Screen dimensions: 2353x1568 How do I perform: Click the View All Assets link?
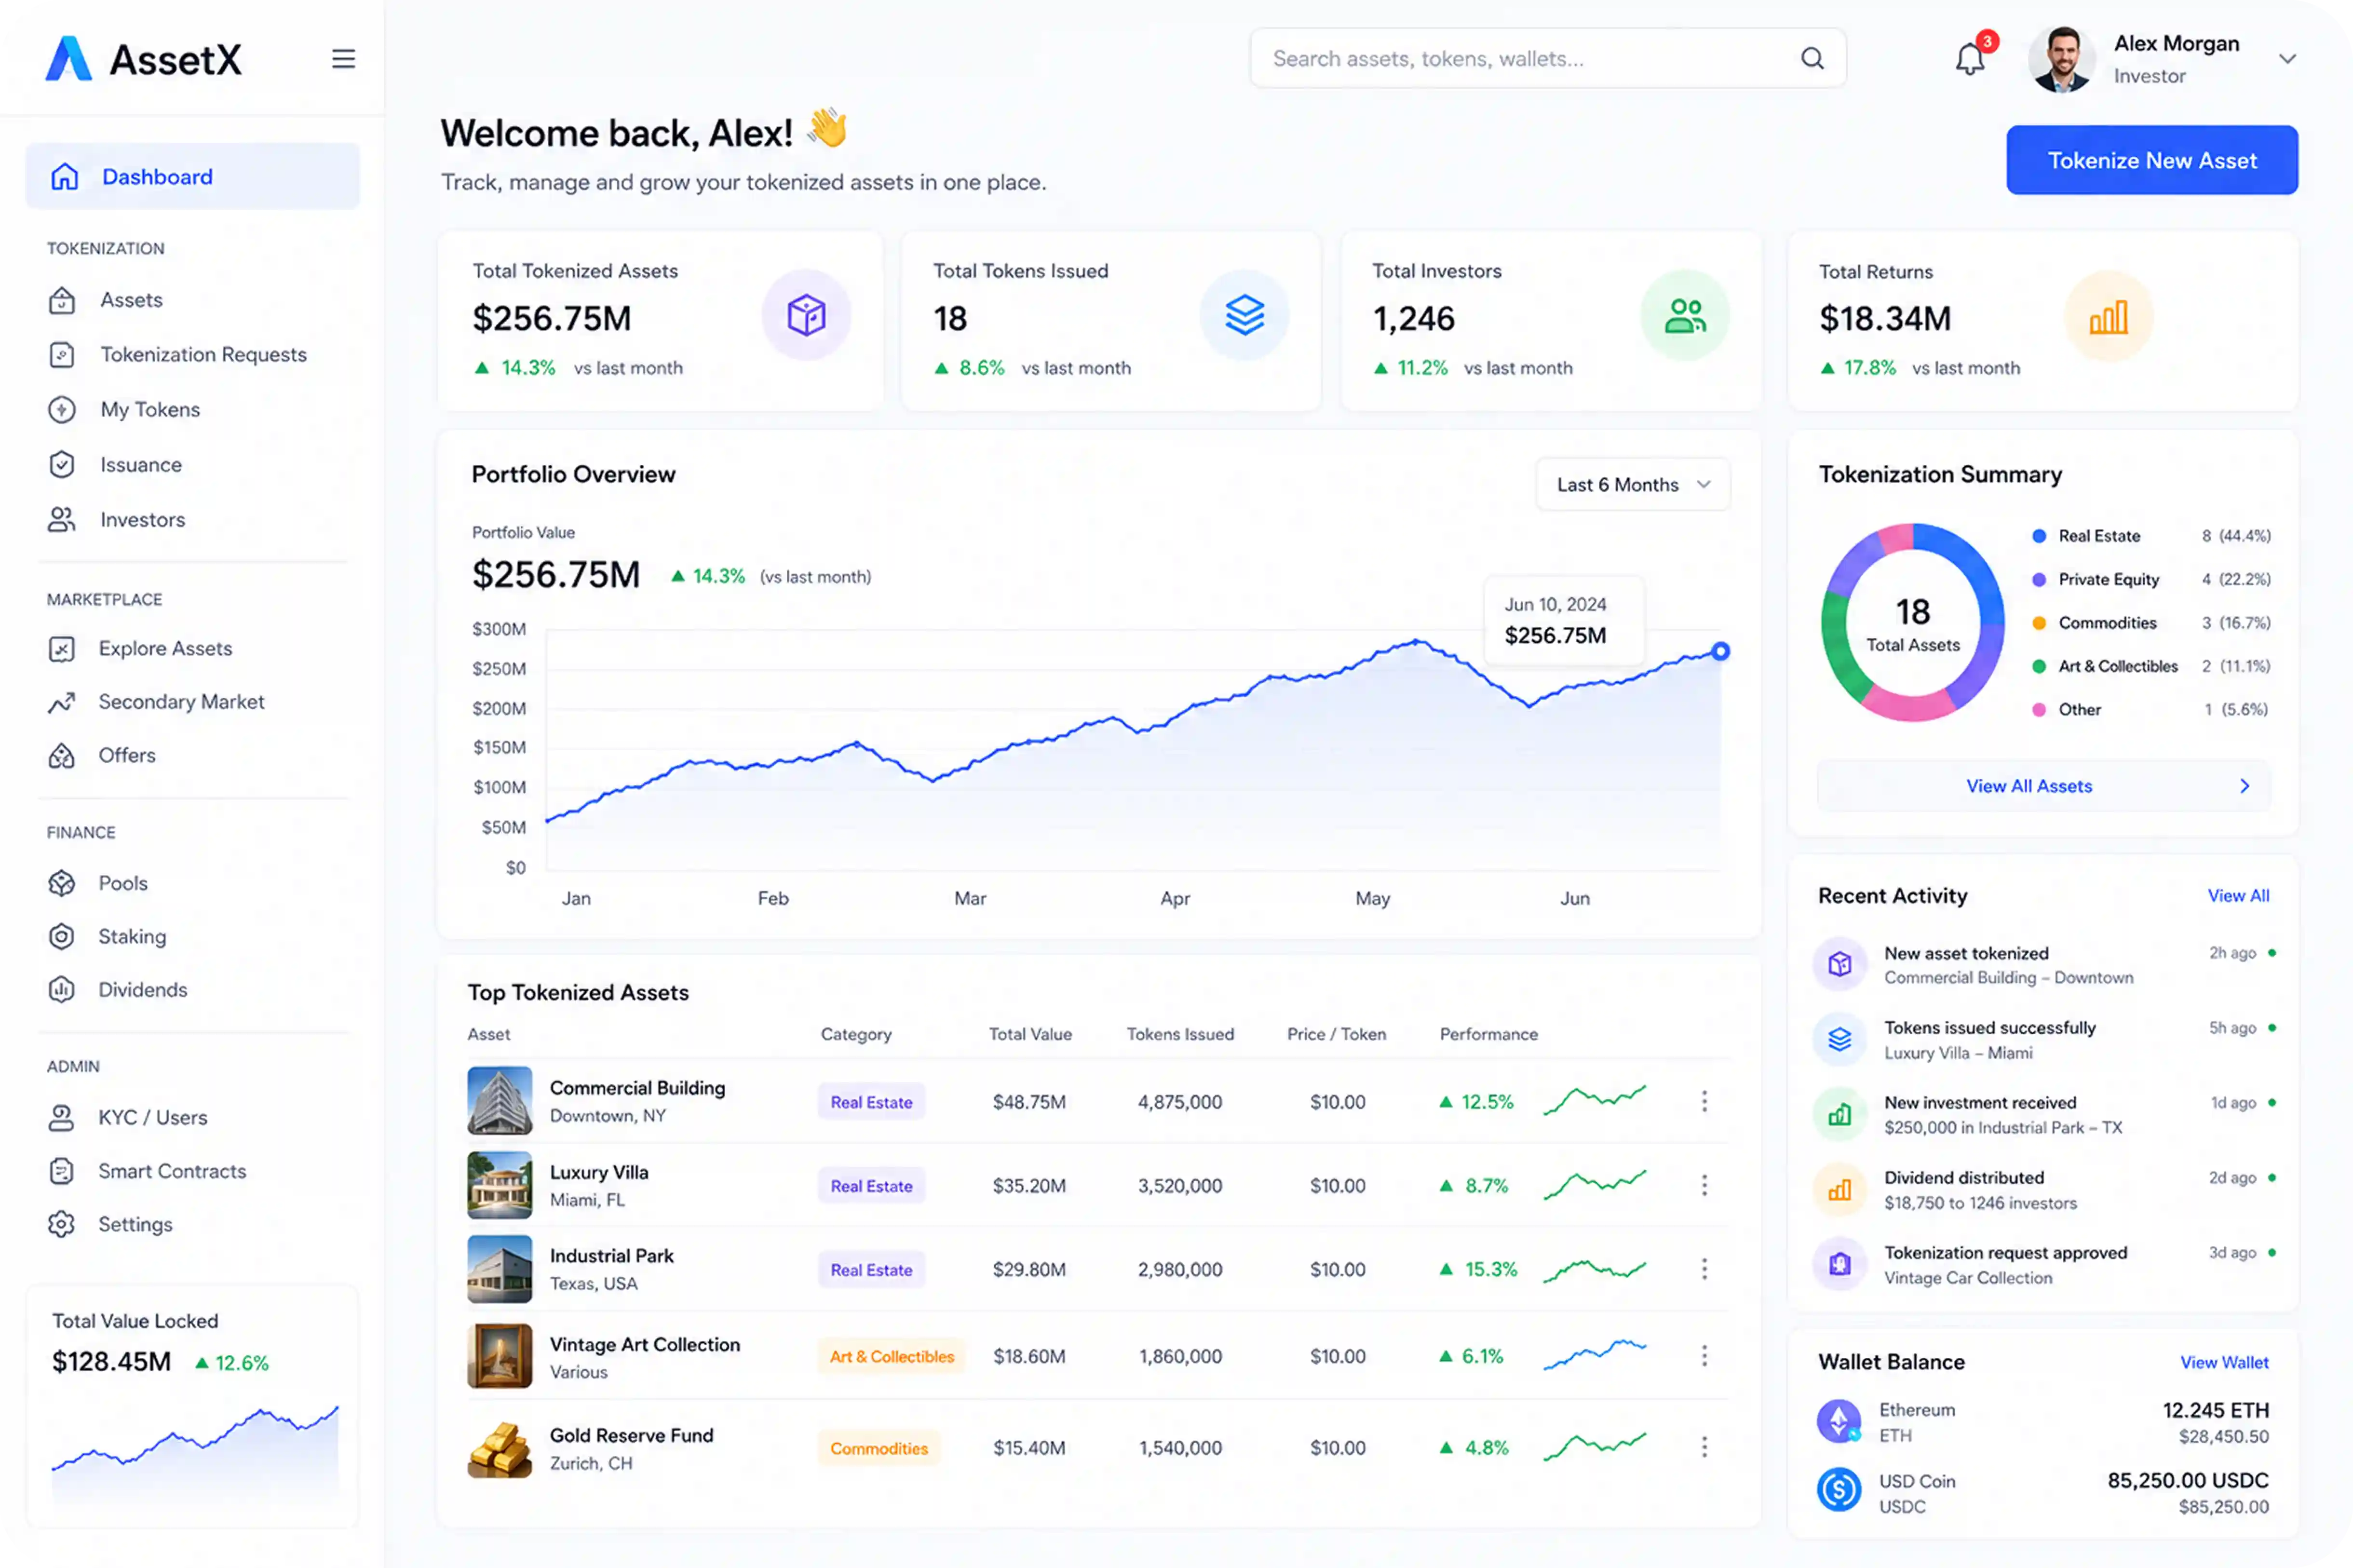click(x=2028, y=786)
